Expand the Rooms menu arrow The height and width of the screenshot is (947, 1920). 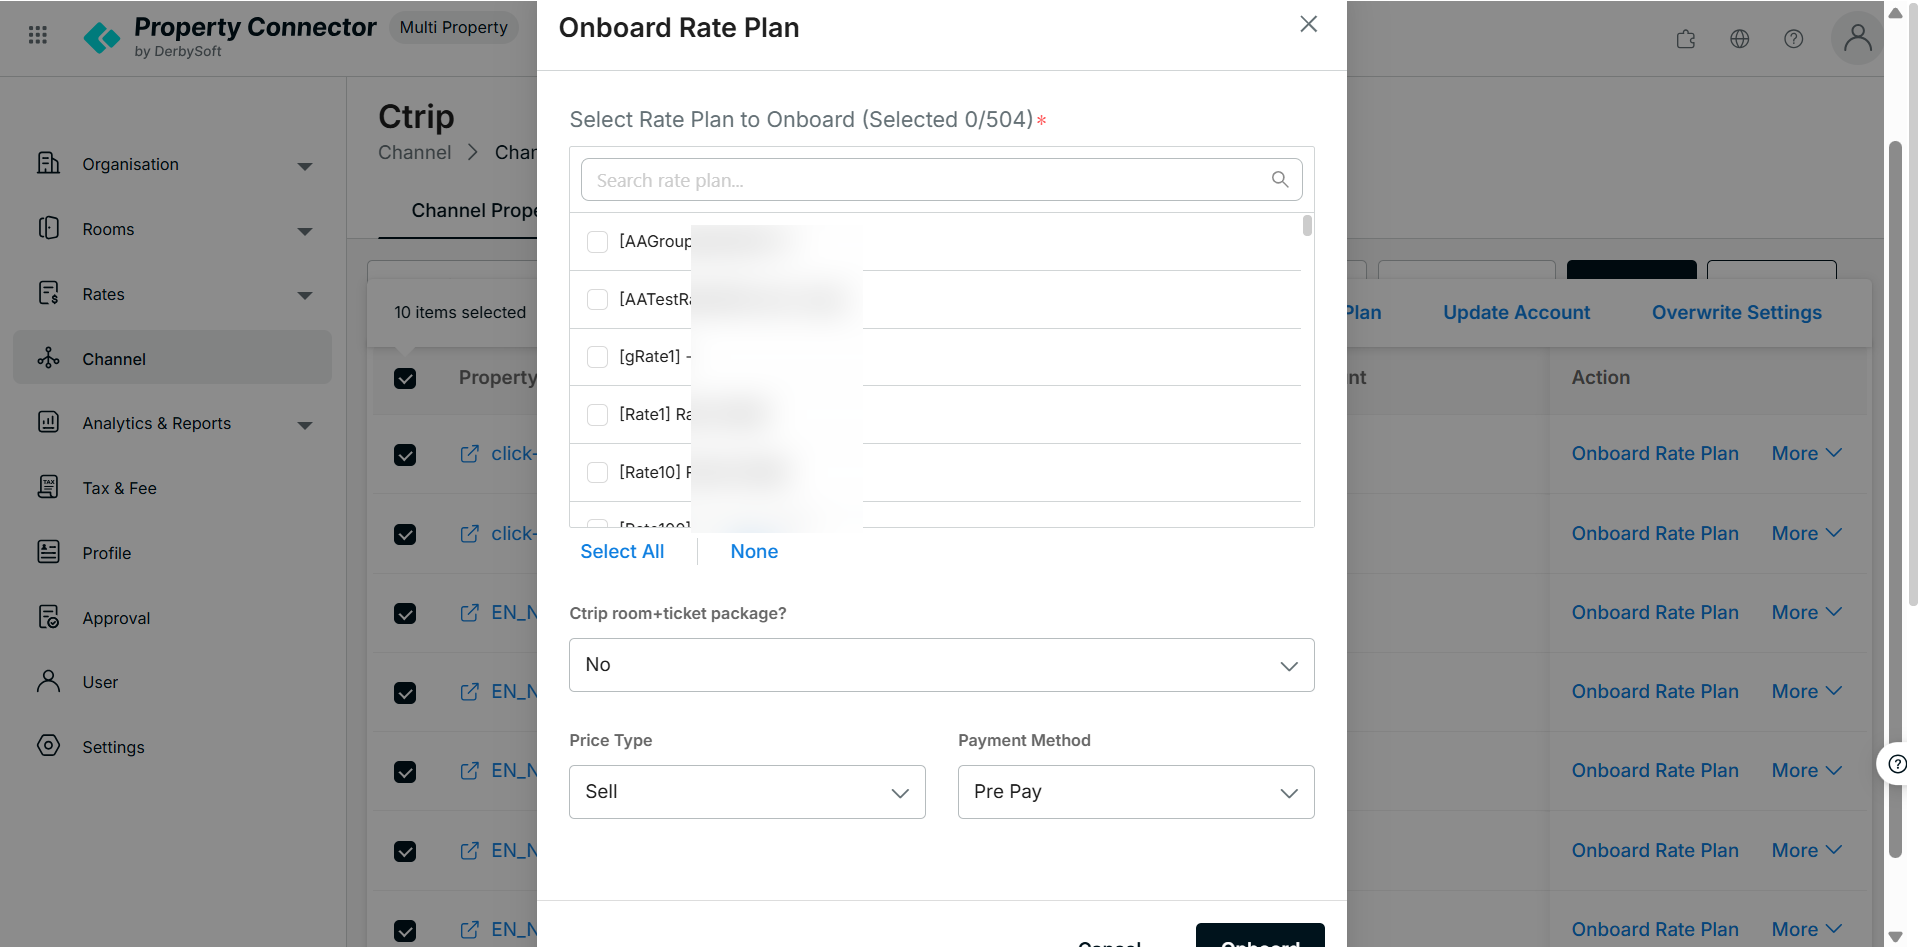(x=305, y=231)
